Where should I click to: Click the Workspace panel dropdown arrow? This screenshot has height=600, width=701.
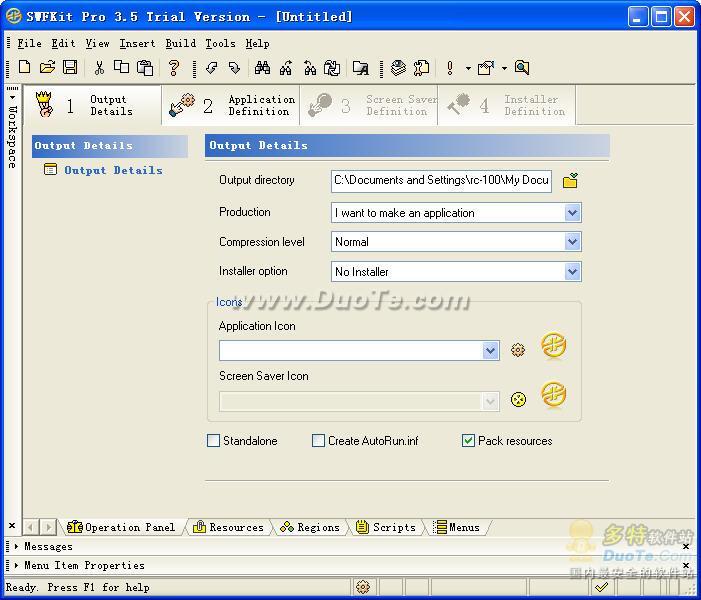click(x=13, y=97)
